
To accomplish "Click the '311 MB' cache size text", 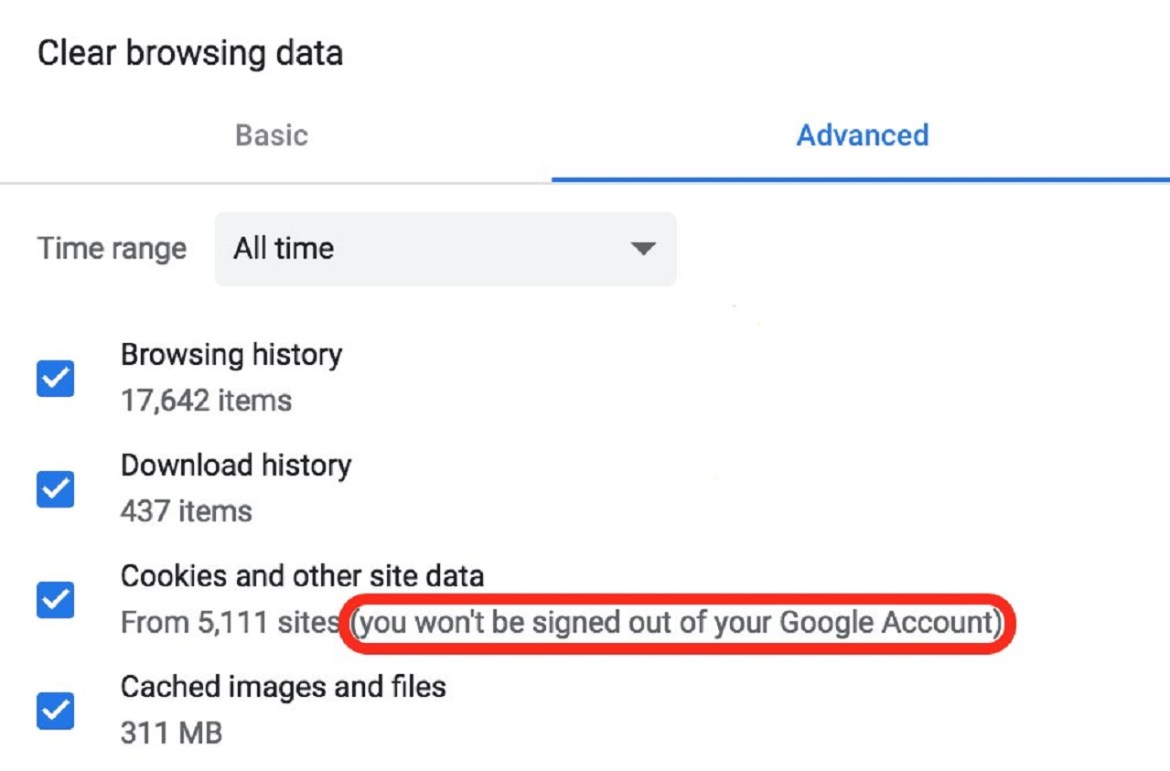I will click(x=171, y=733).
